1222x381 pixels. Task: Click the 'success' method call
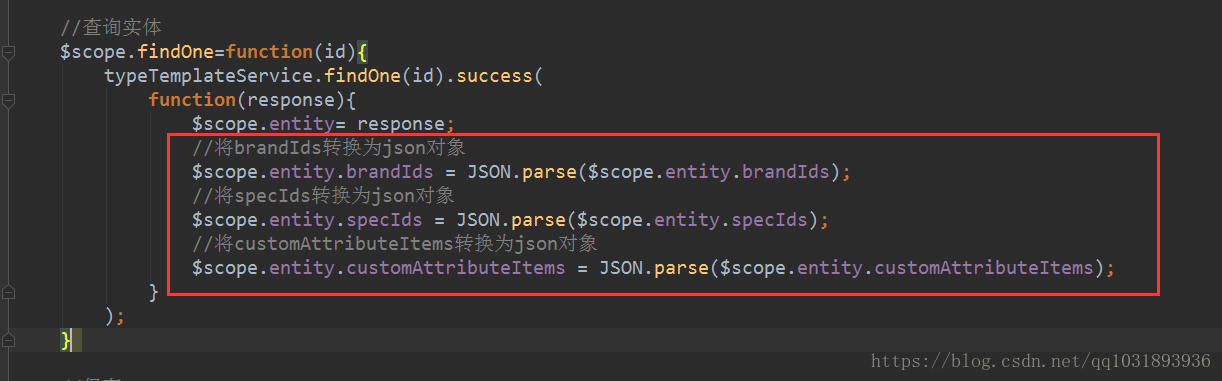click(x=494, y=75)
